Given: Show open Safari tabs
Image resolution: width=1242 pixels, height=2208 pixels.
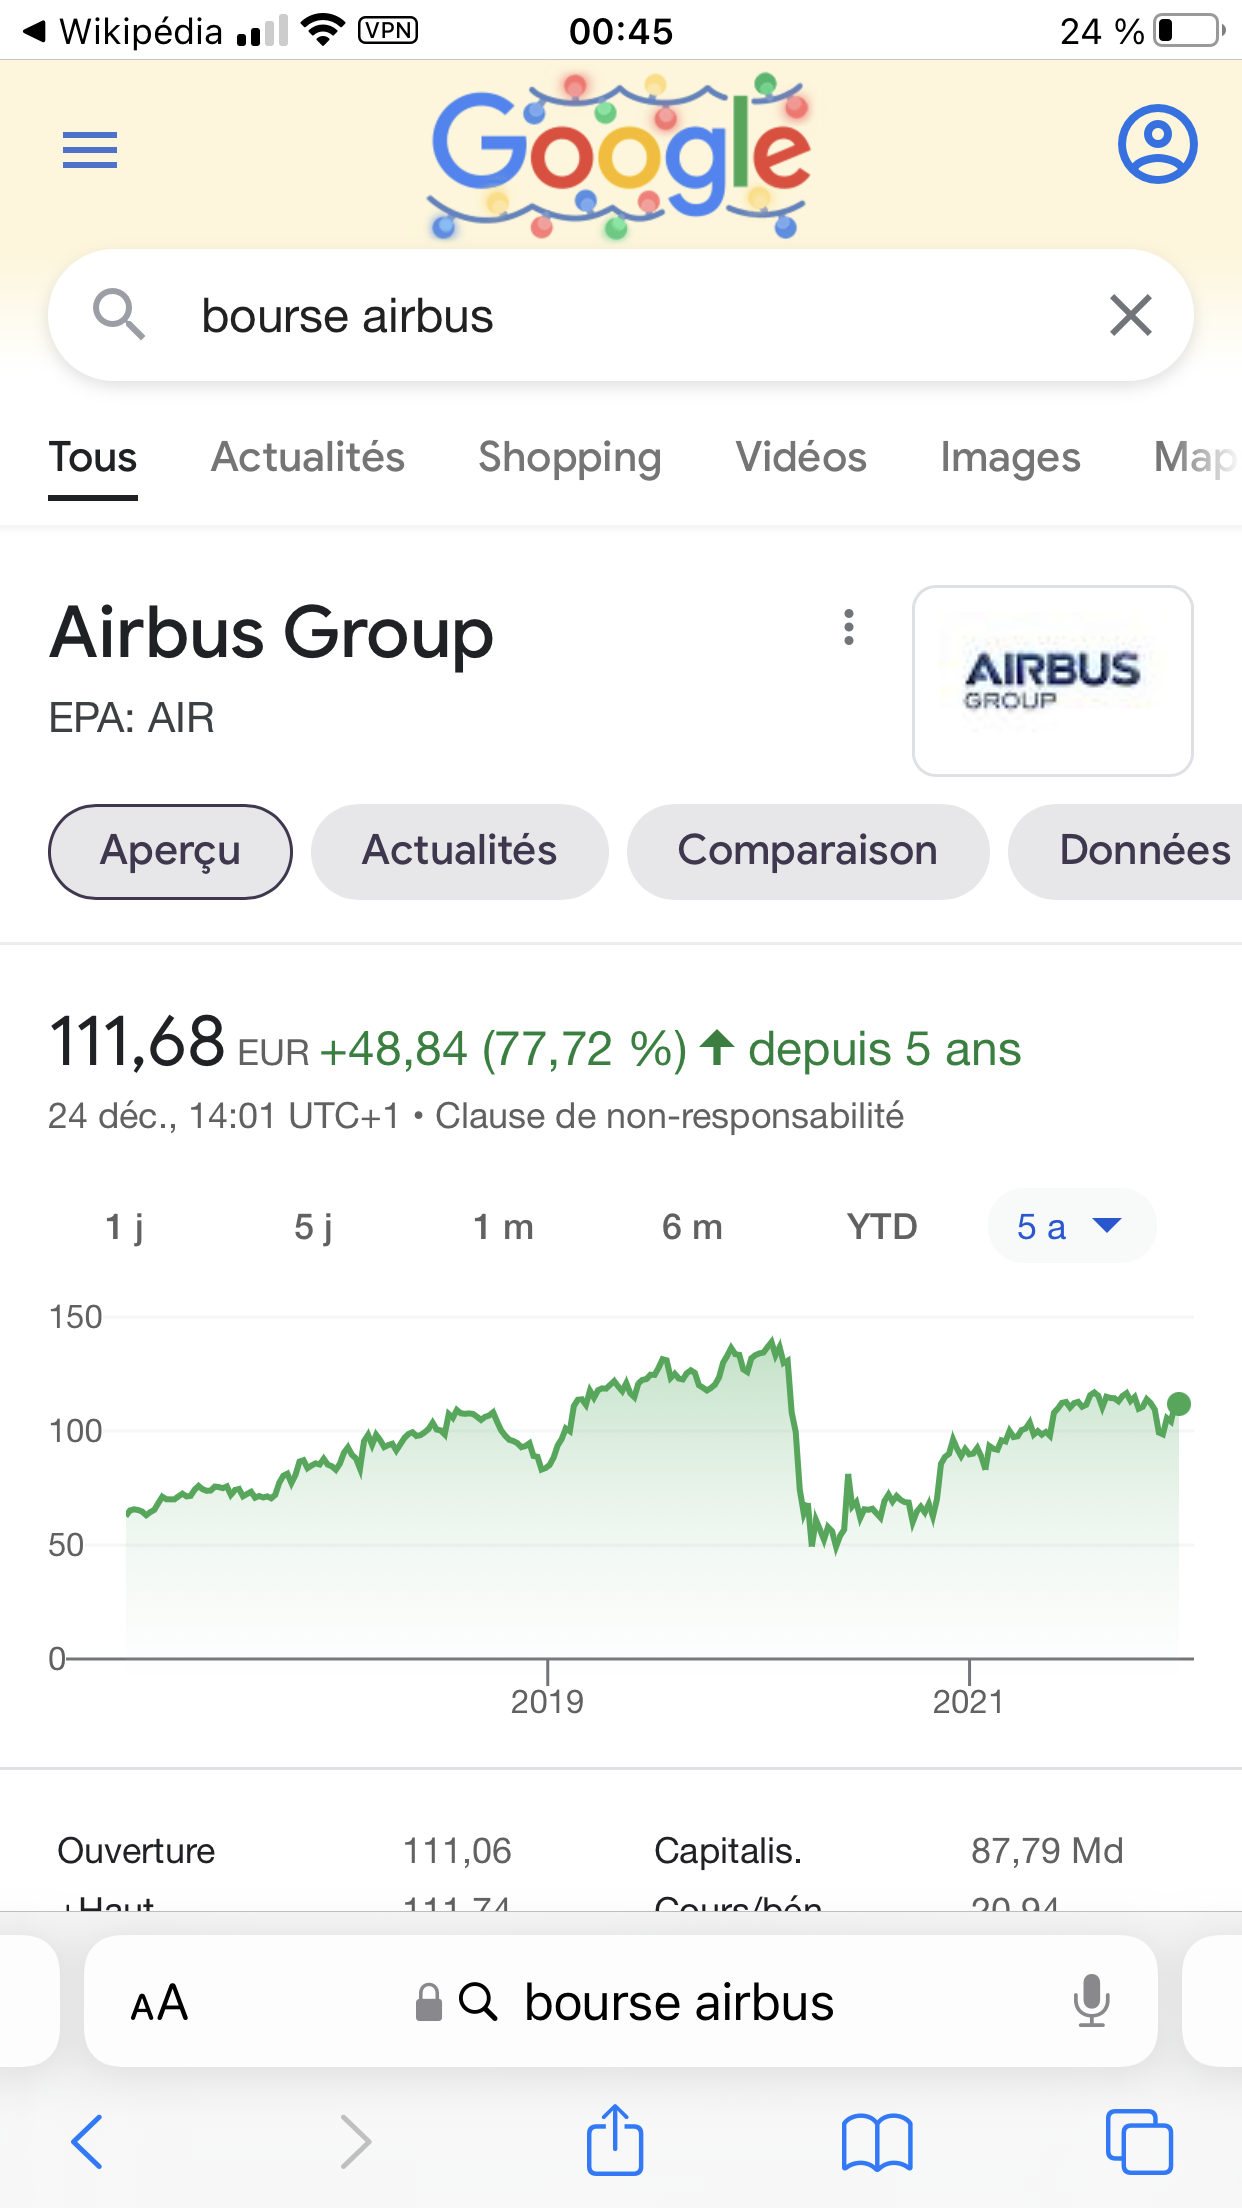Looking at the screenshot, I should point(1139,2142).
